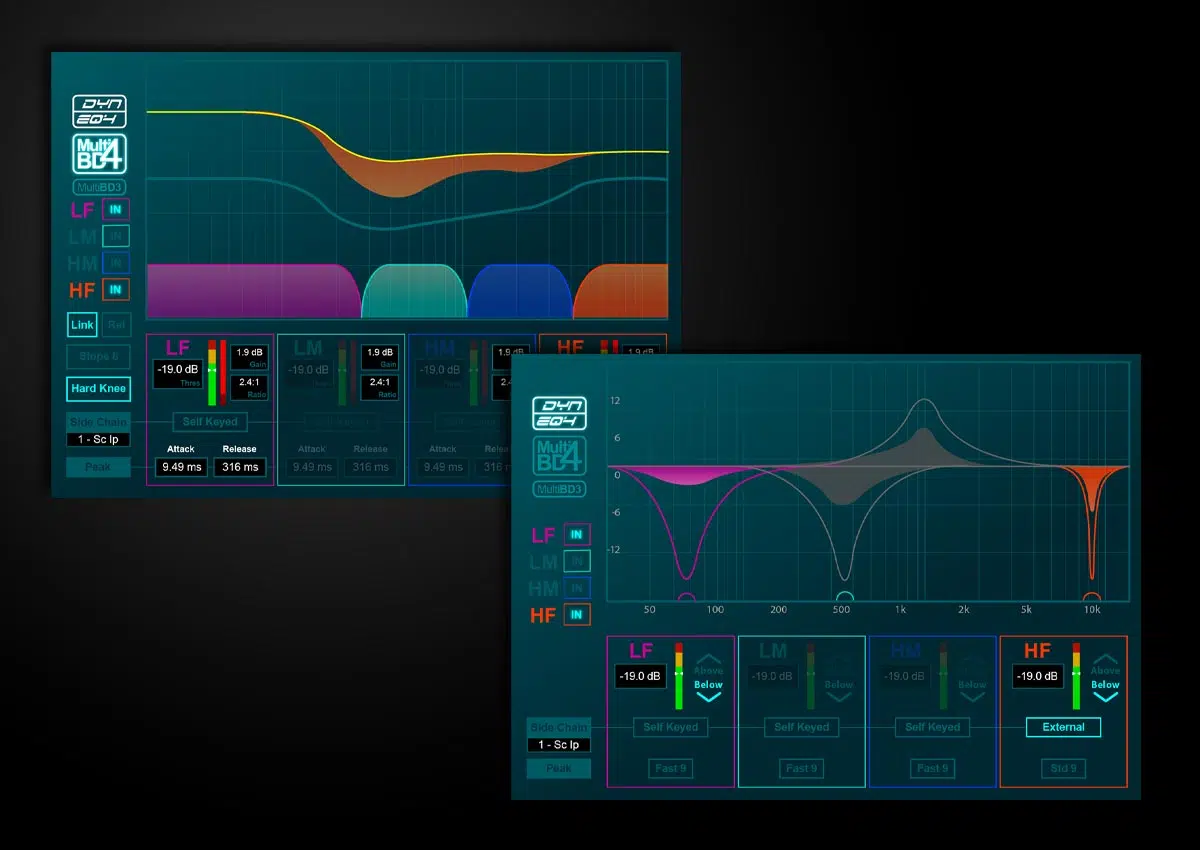1200x850 pixels.
Task: Open the Std 9 selector in the HF band
Action: click(x=1063, y=768)
